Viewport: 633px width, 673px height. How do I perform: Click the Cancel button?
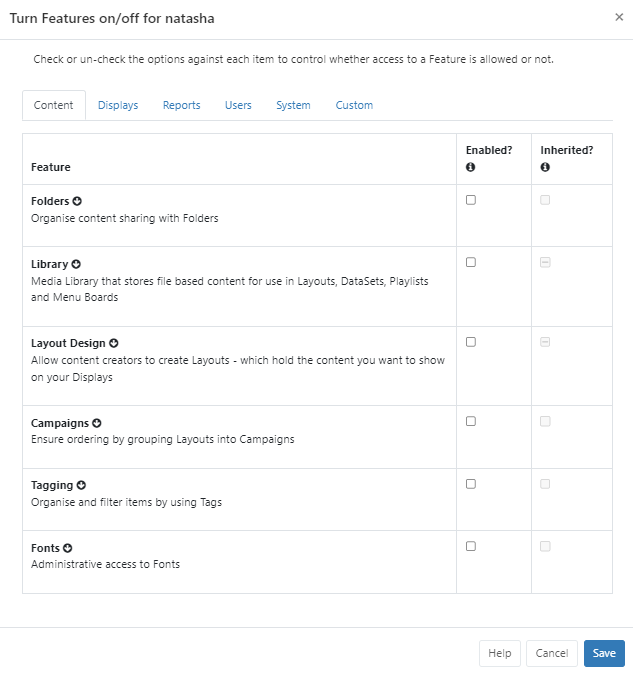pos(551,653)
